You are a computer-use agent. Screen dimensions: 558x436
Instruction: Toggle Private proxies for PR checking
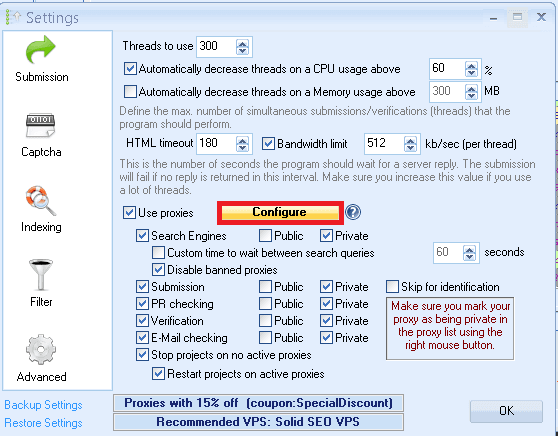(326, 304)
